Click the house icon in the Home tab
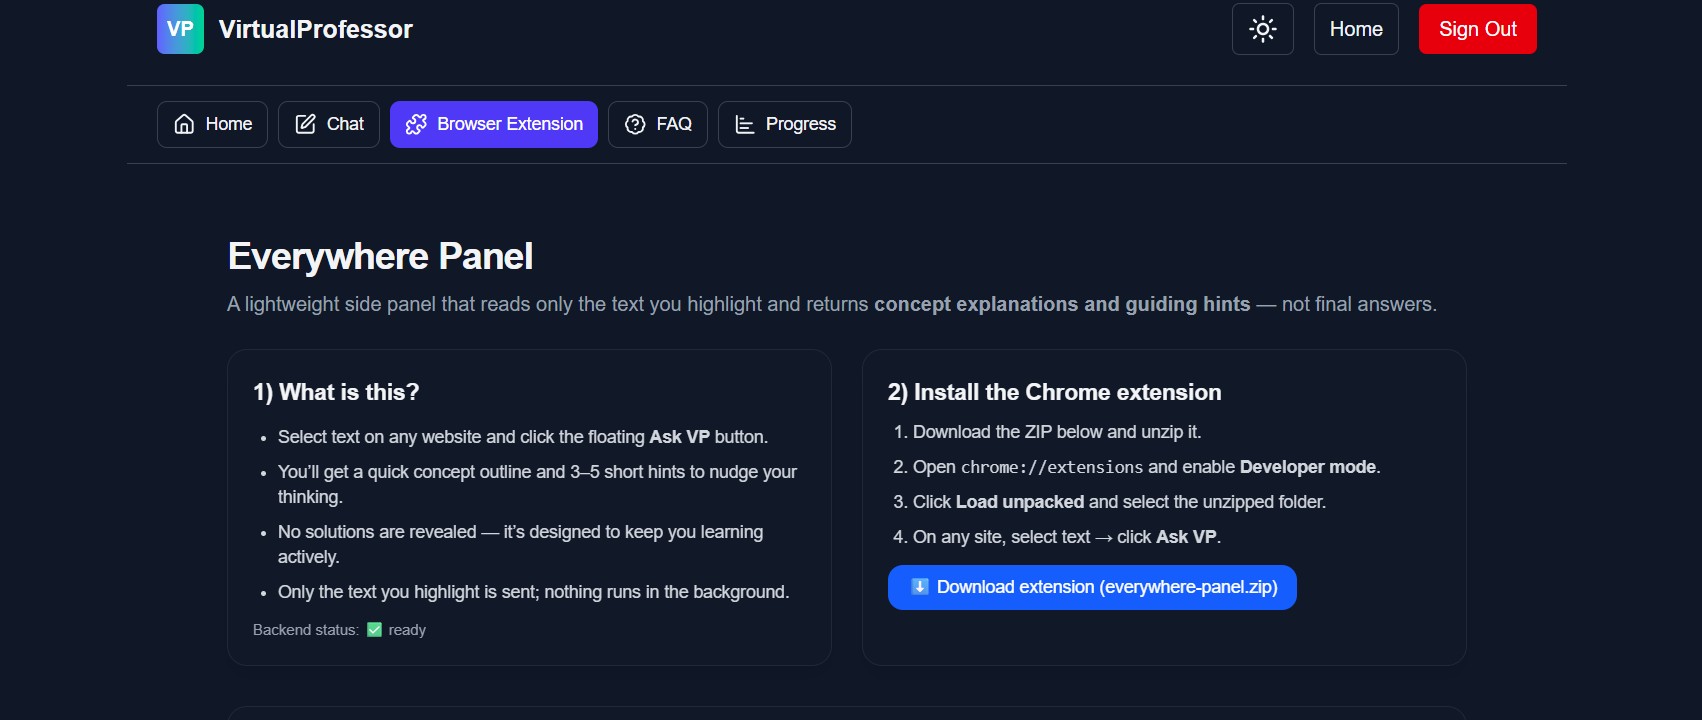This screenshot has width=1702, height=720. 184,124
